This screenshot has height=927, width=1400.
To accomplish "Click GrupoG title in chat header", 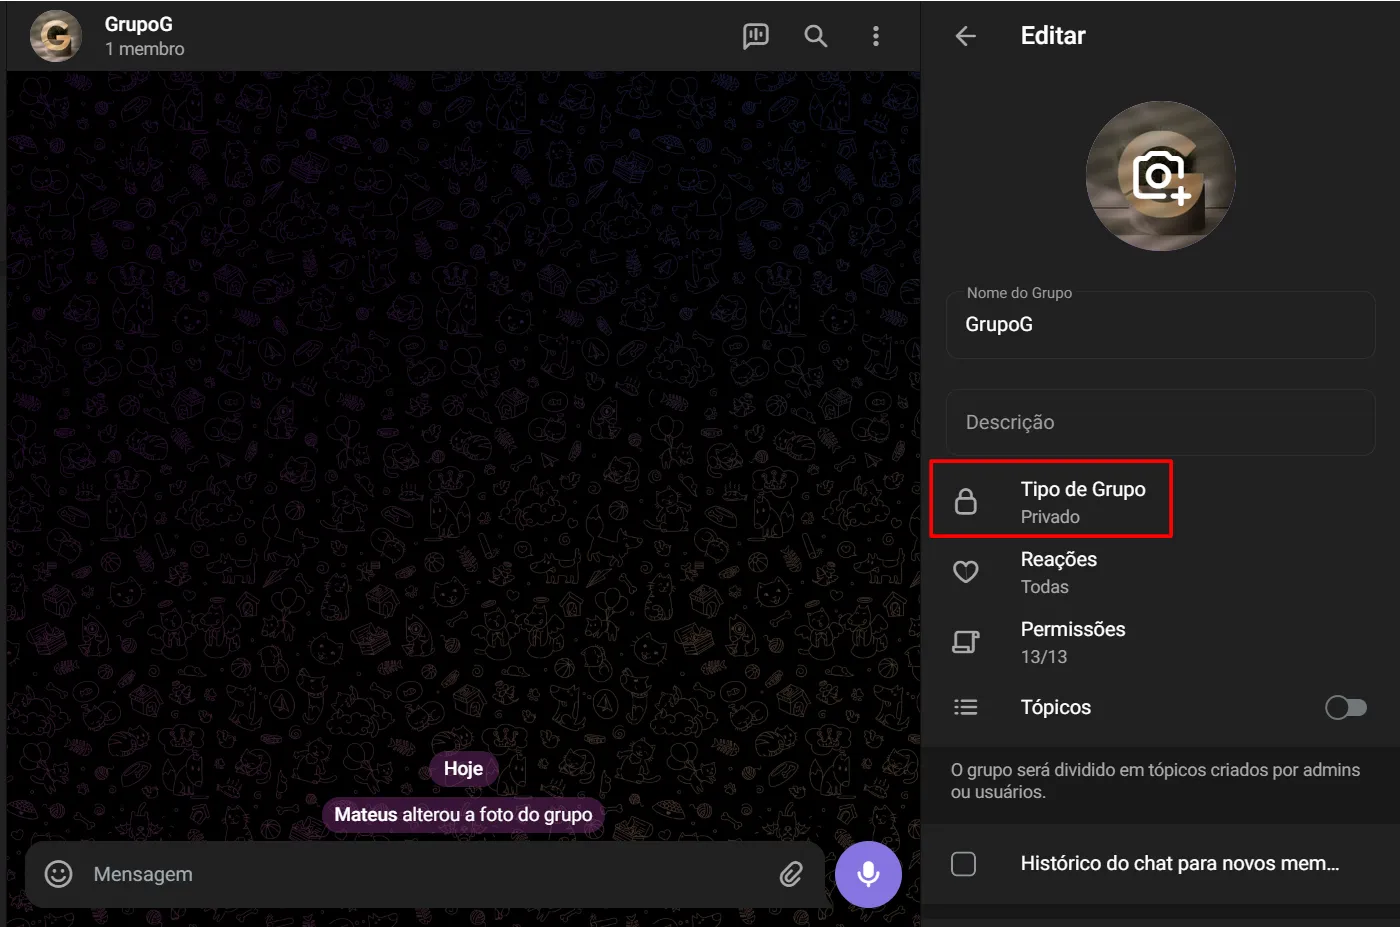I will pos(139,24).
